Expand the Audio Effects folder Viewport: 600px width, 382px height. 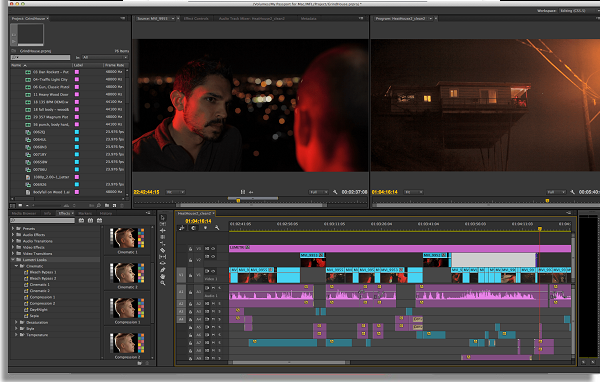13,235
